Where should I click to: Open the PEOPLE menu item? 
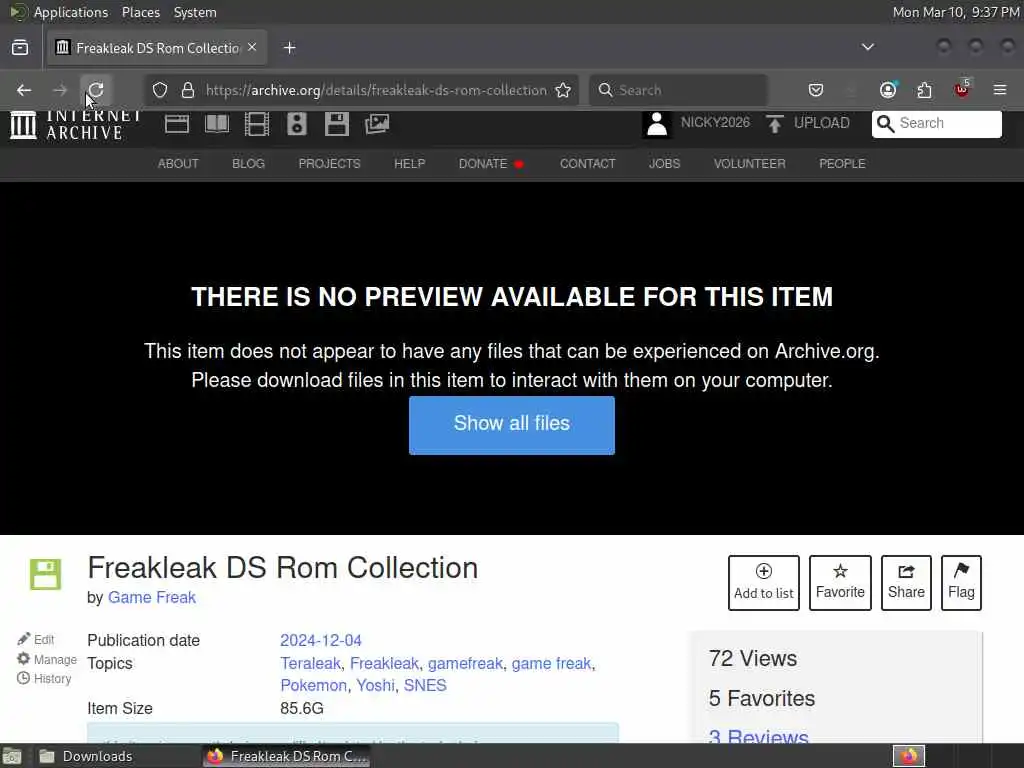pos(842,164)
